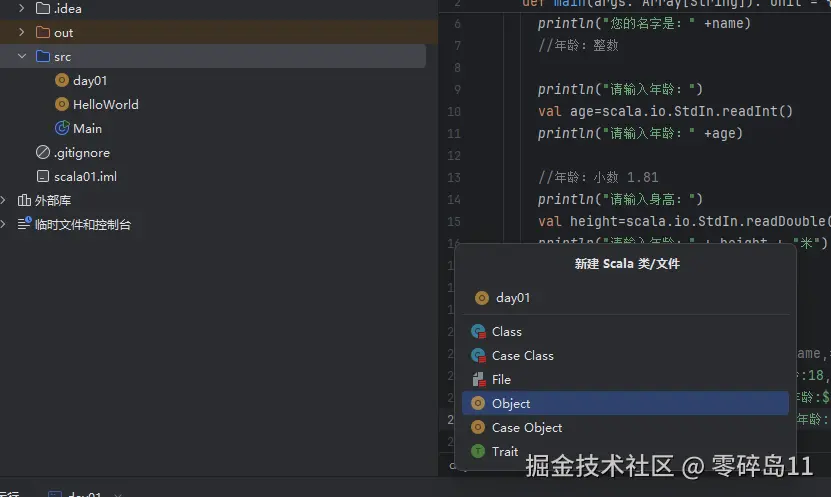Click the Case Object type icon

[x=478, y=427]
